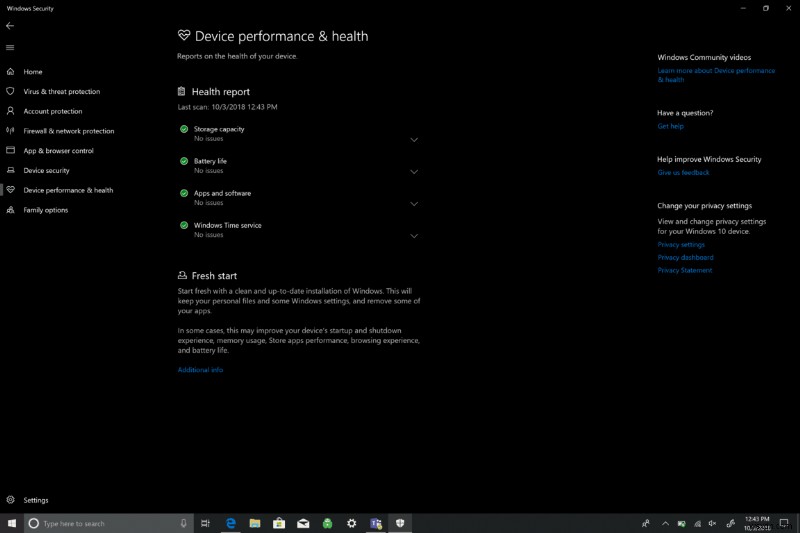Click the window icon for App & browser control

pyautogui.click(x=10, y=150)
